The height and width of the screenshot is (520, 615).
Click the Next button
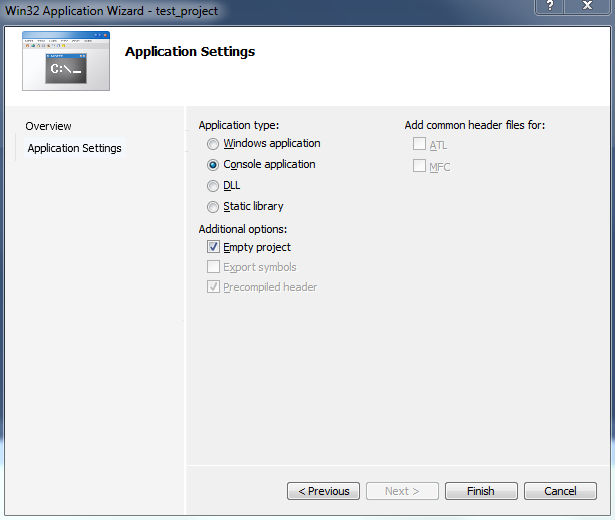coord(401,491)
